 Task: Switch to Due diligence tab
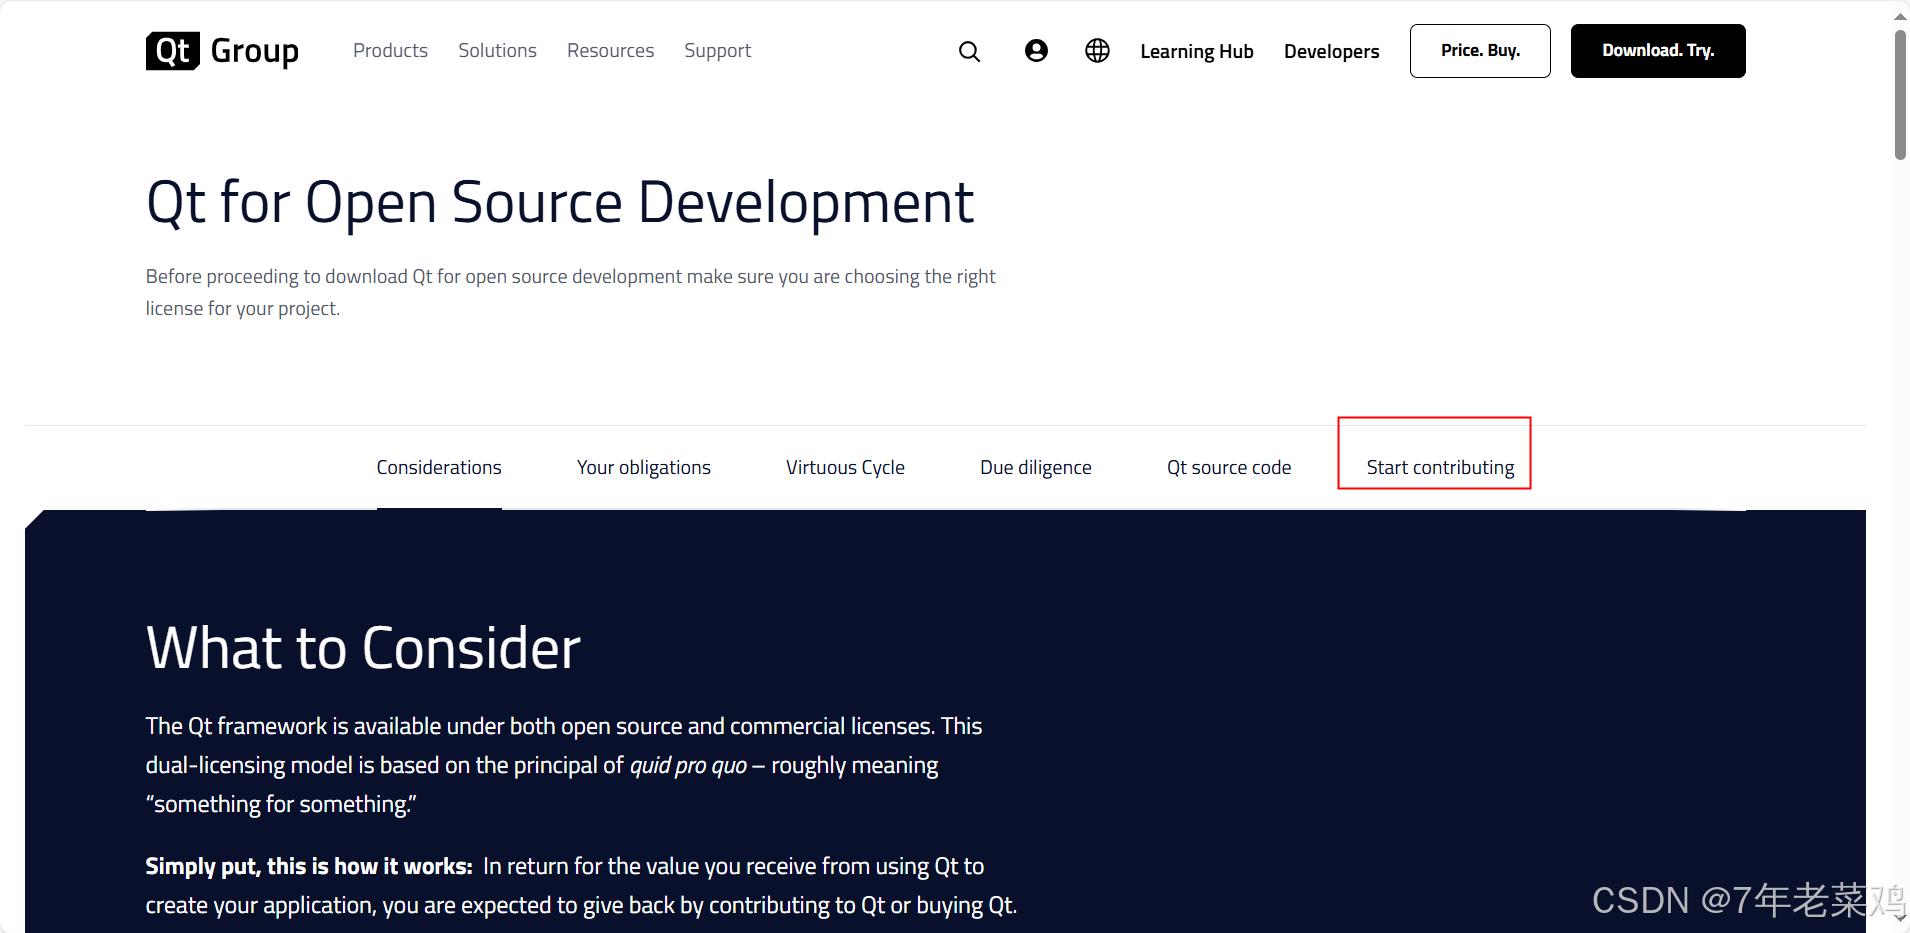(x=1036, y=468)
